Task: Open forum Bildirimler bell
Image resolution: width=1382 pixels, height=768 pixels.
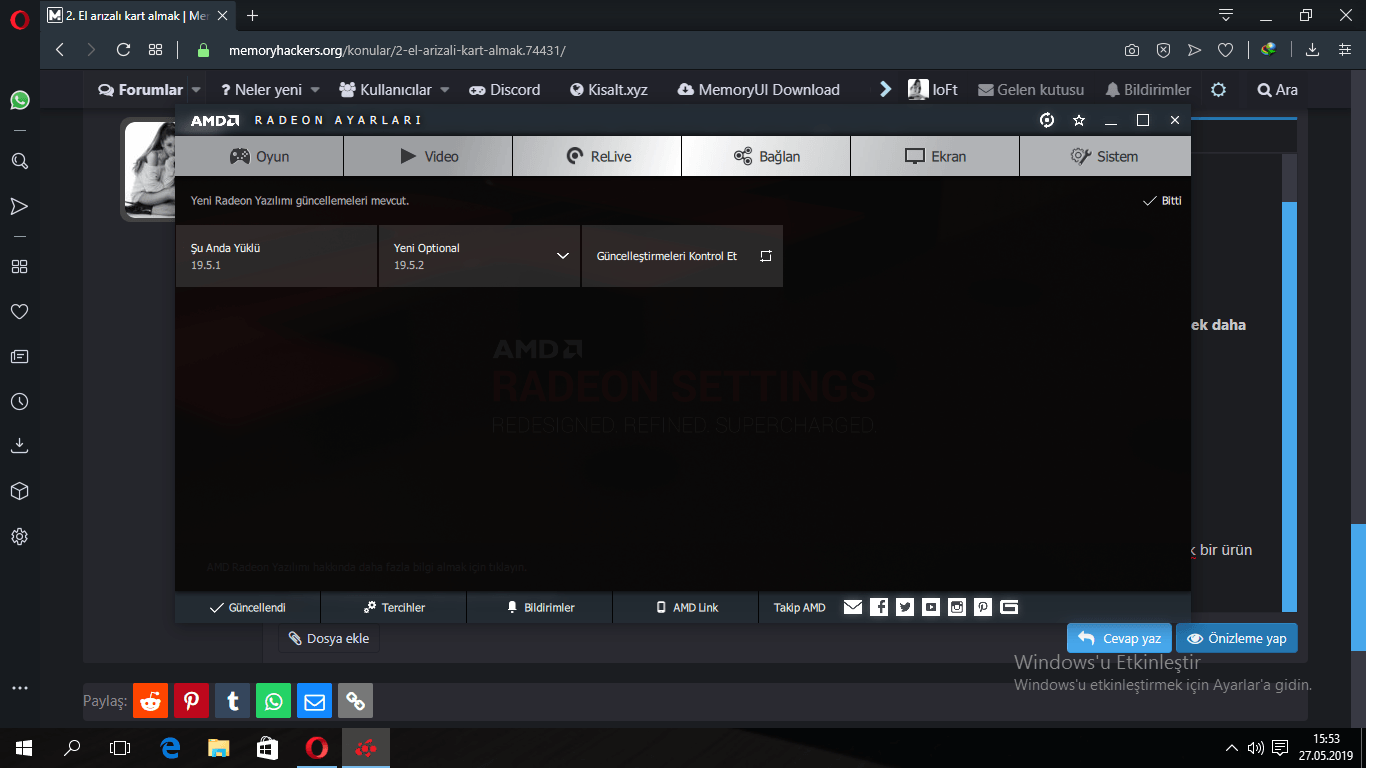Action: pos(1148,90)
